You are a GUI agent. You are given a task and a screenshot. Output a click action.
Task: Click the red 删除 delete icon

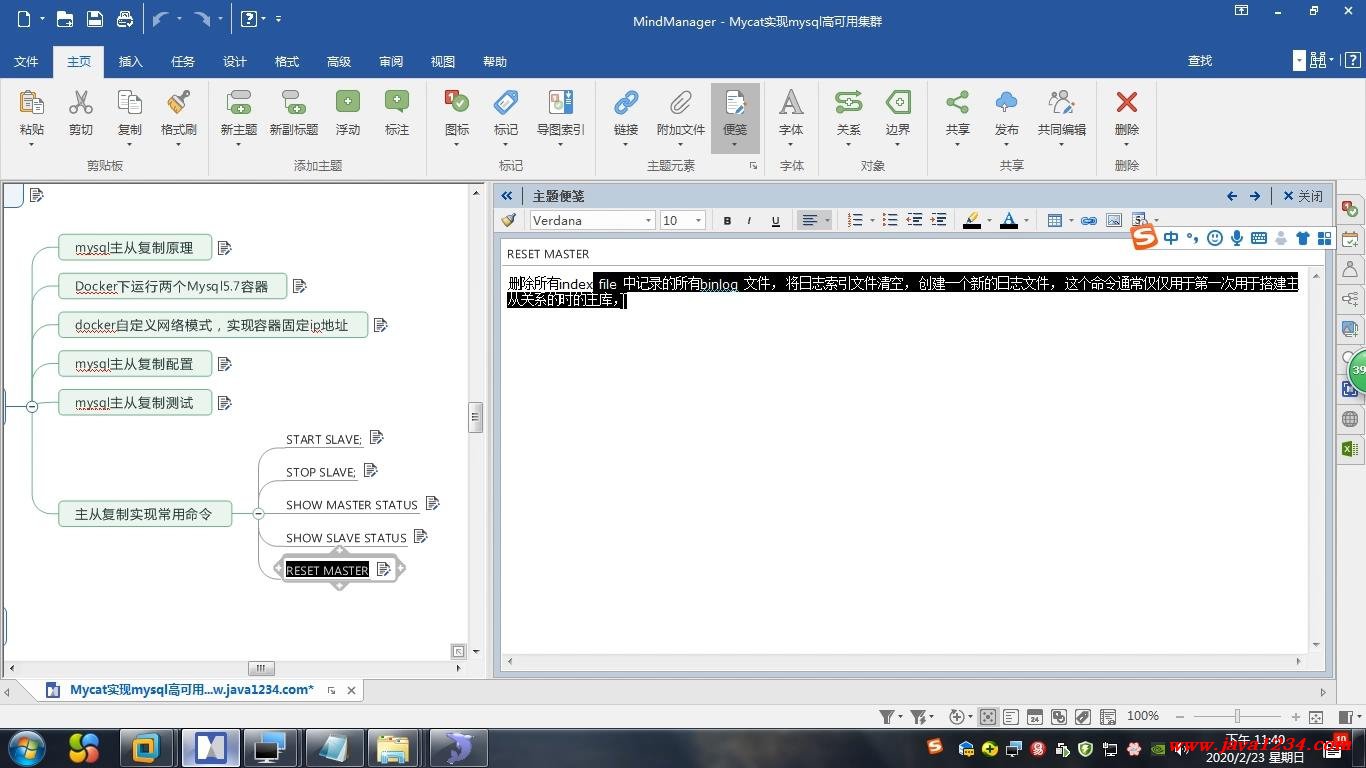coord(1127,102)
